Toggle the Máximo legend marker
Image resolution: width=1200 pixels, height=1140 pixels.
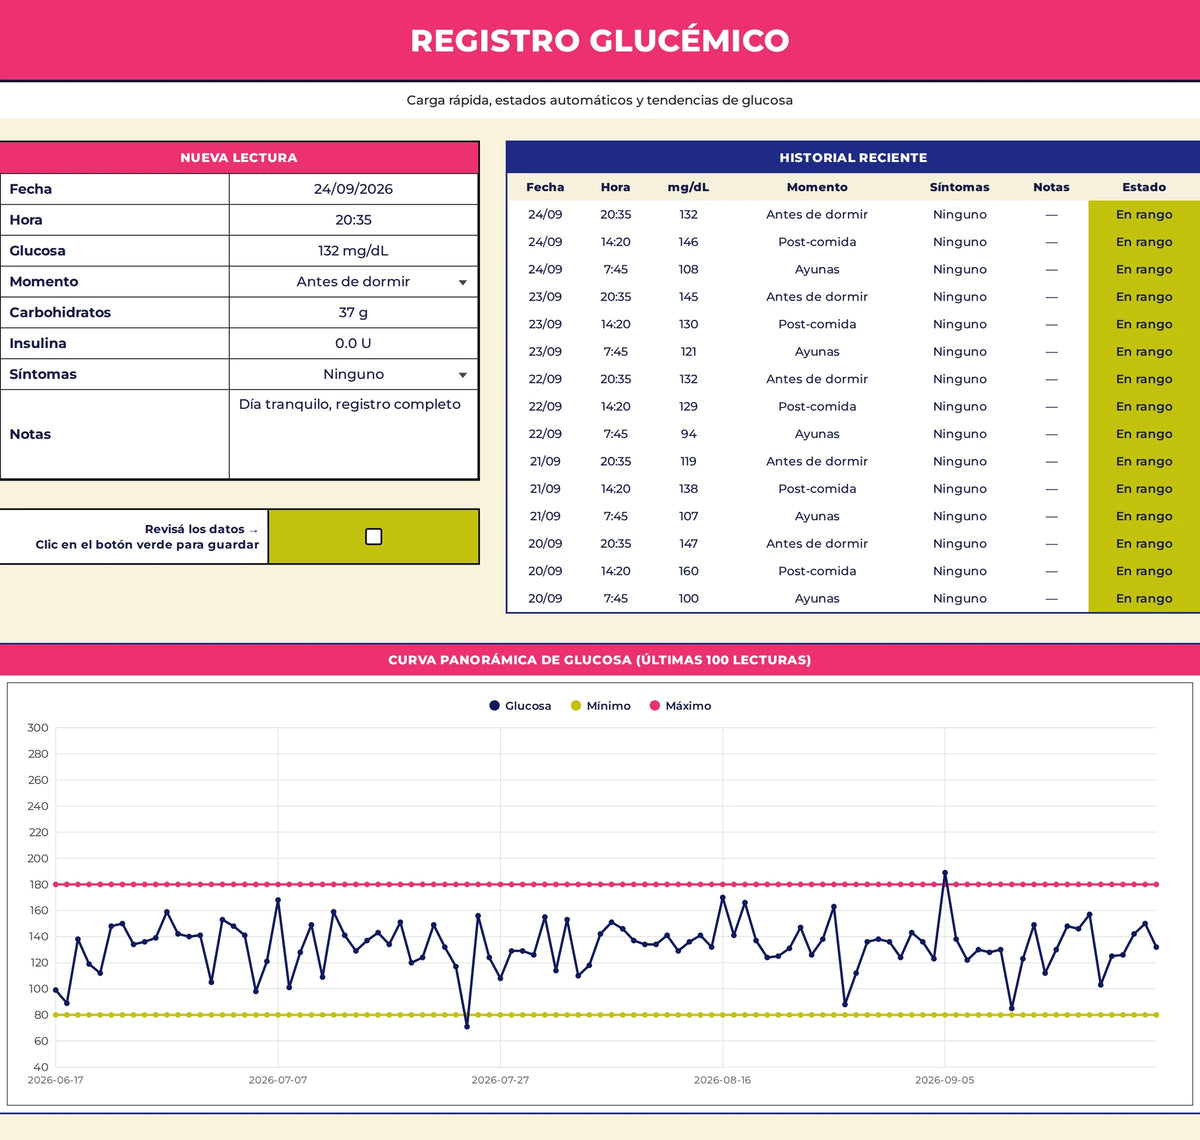click(x=655, y=706)
